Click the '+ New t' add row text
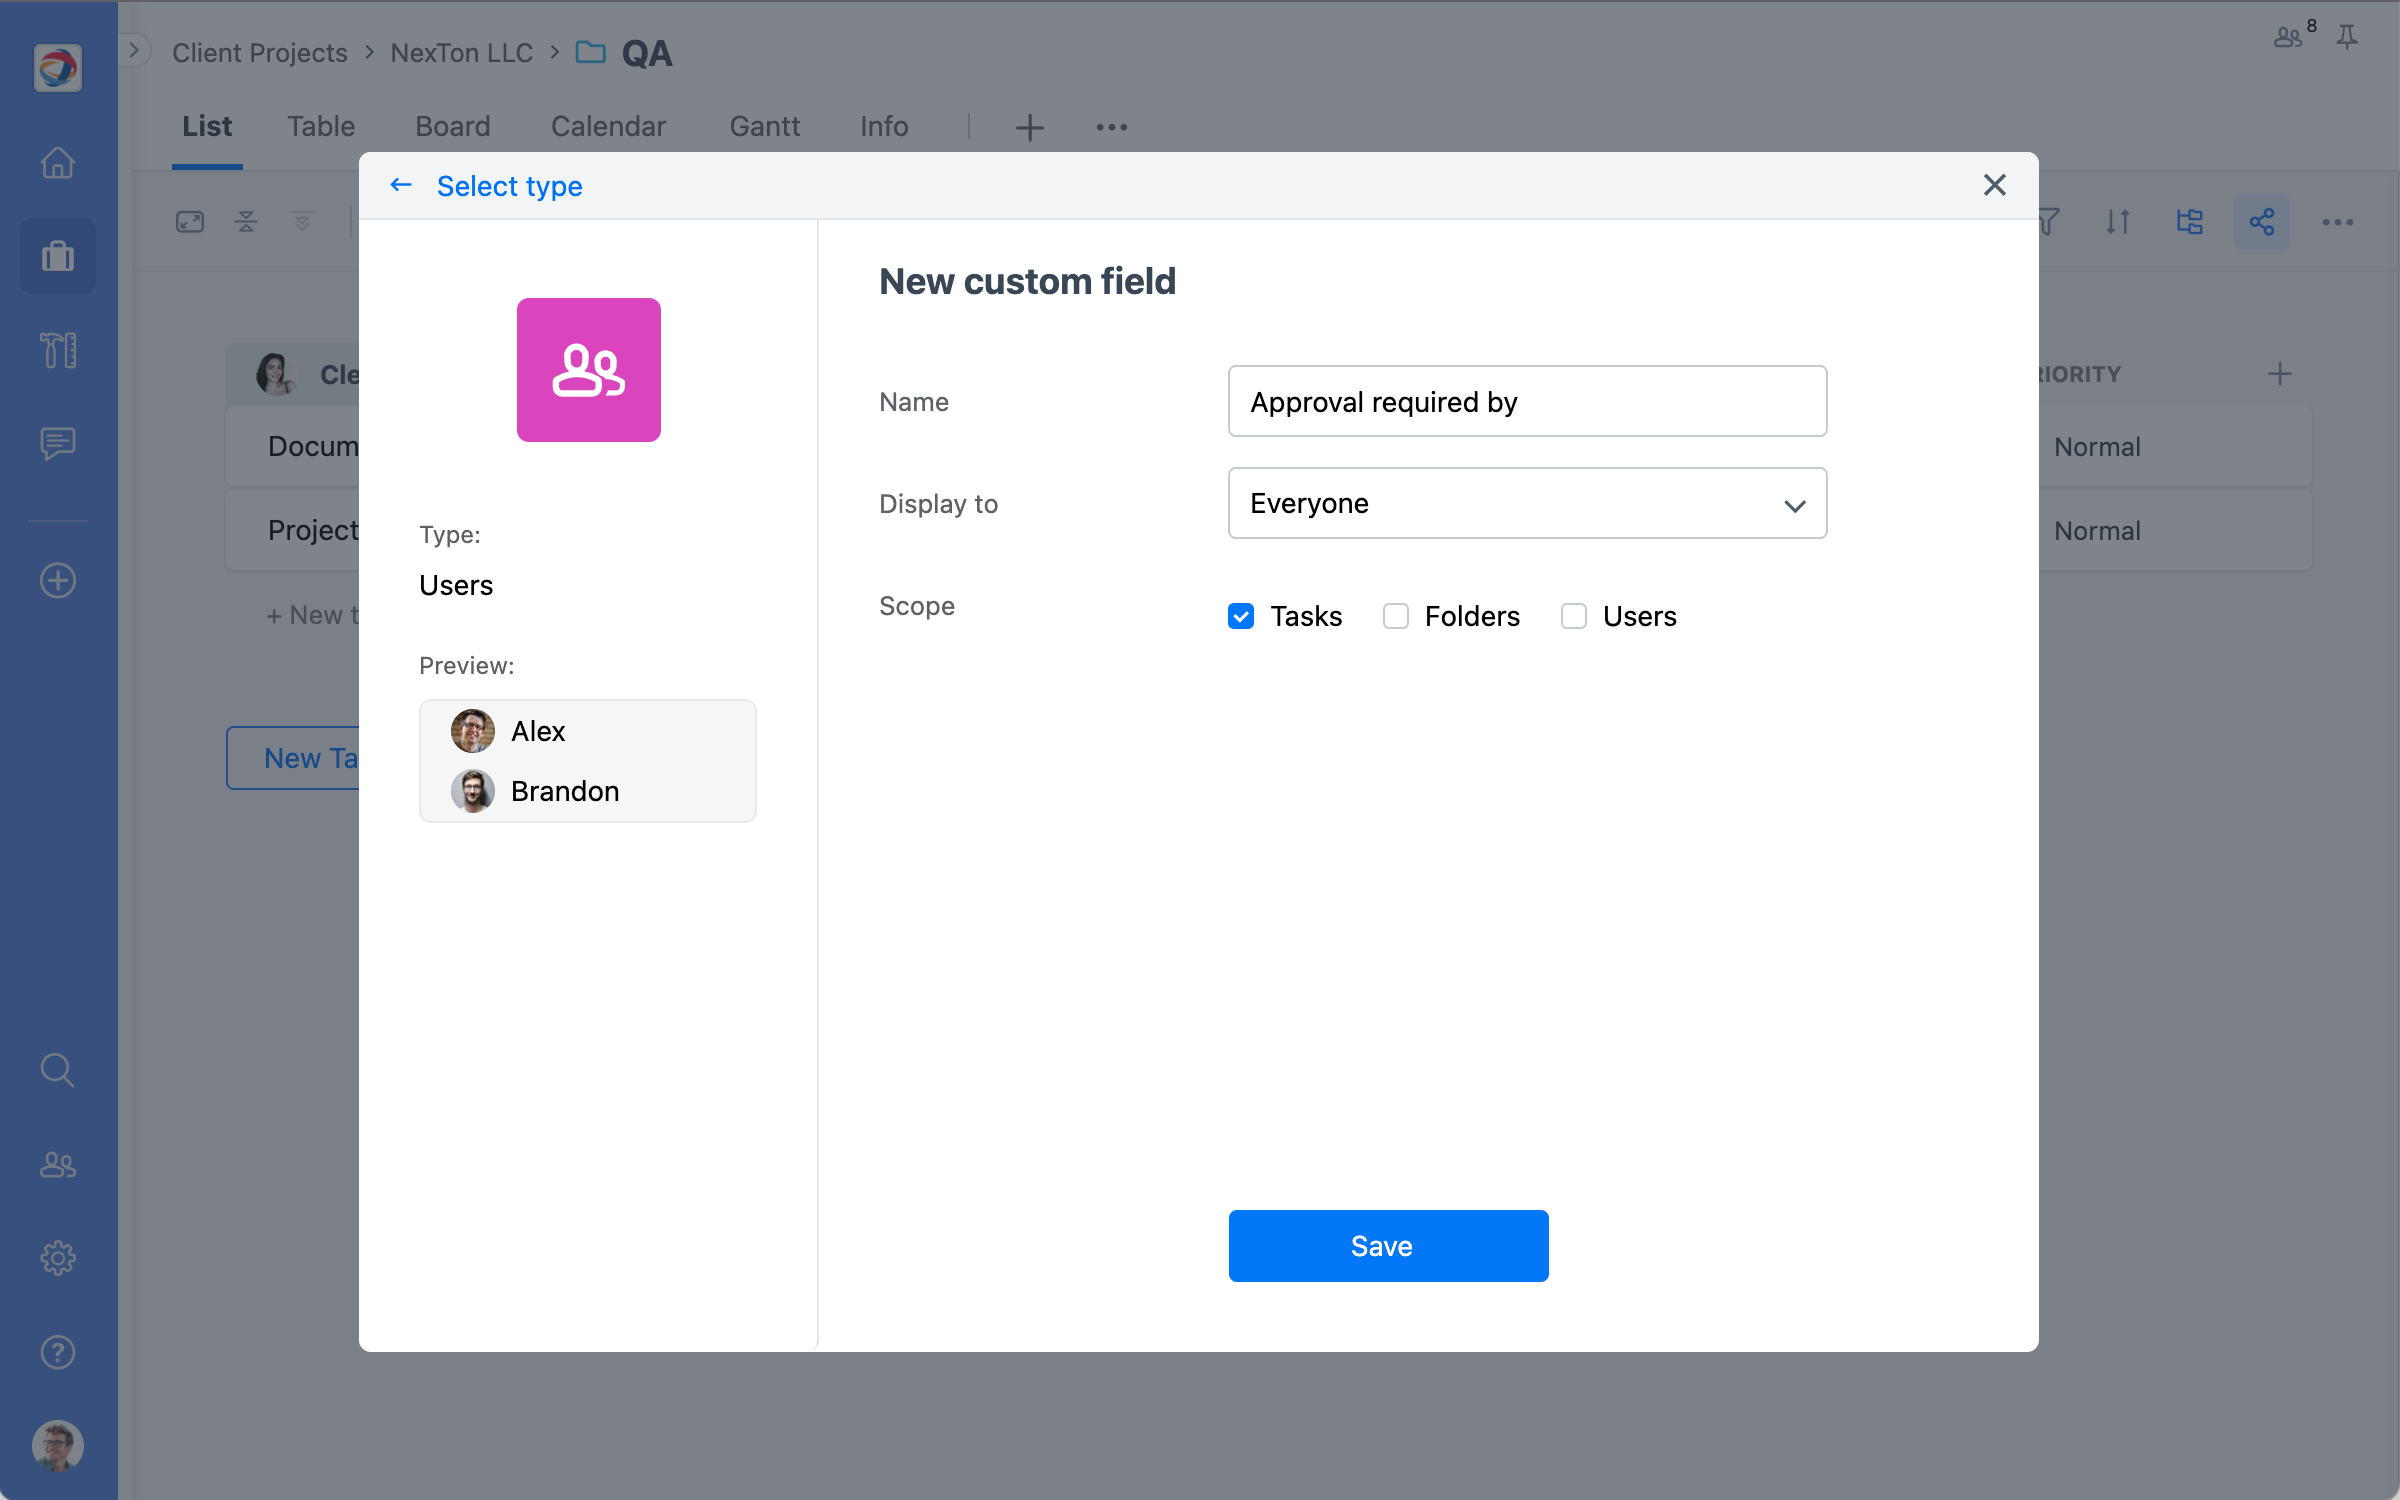The image size is (2400, 1500). pyautogui.click(x=311, y=615)
